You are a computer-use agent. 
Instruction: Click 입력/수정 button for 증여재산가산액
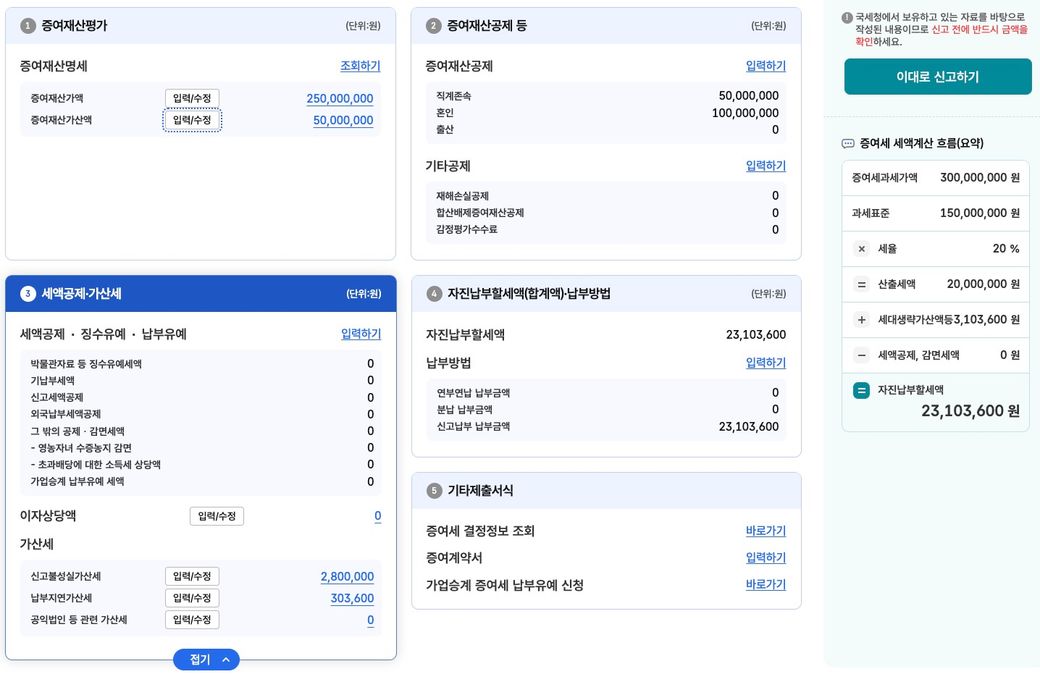(192, 120)
